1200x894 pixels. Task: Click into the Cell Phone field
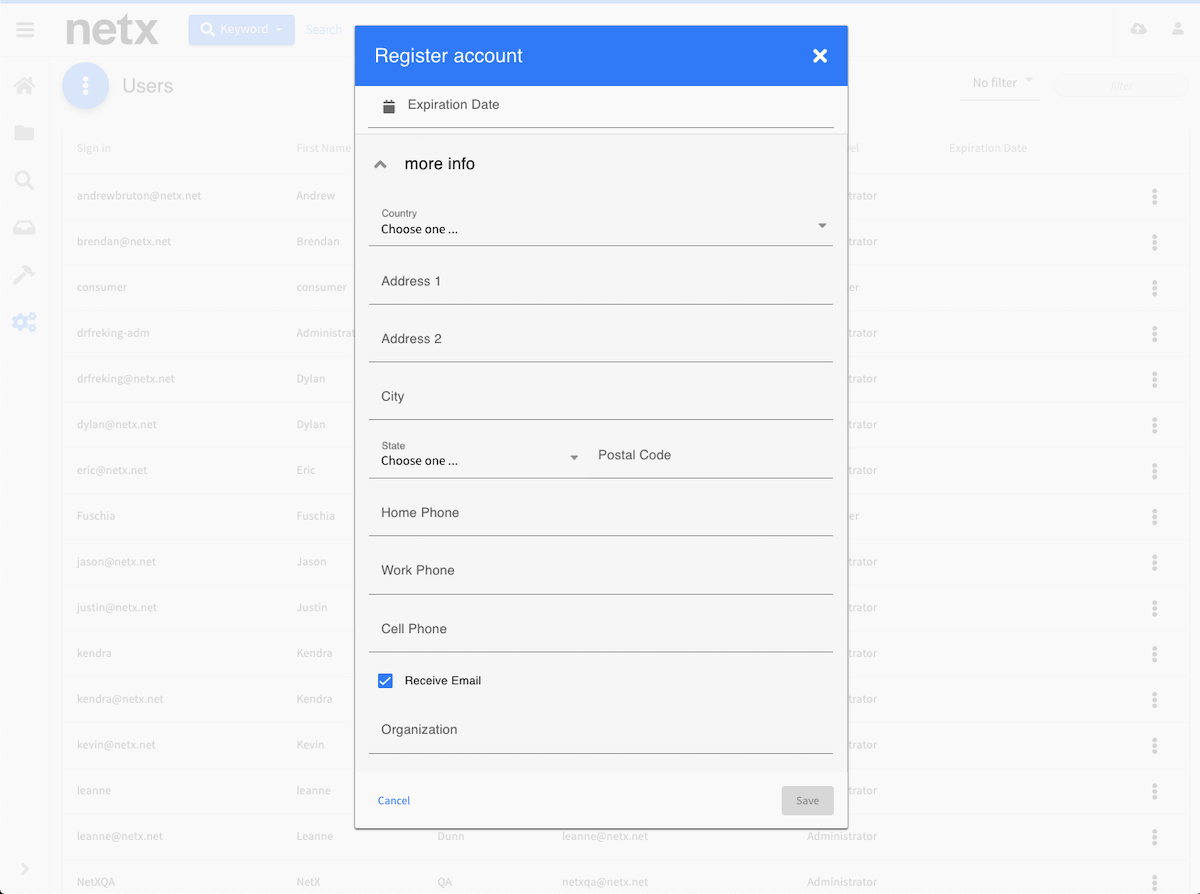click(601, 630)
